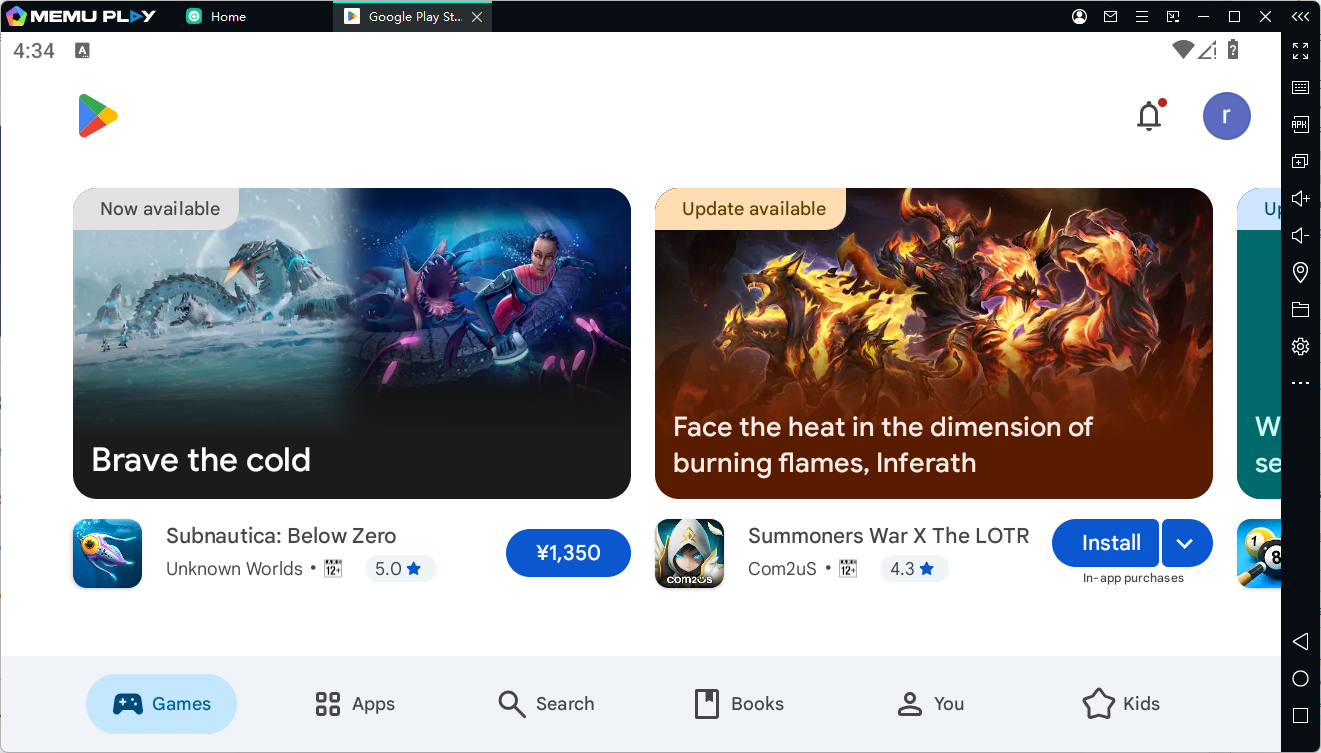
Task: Switch to the Apps tab
Action: (x=355, y=704)
